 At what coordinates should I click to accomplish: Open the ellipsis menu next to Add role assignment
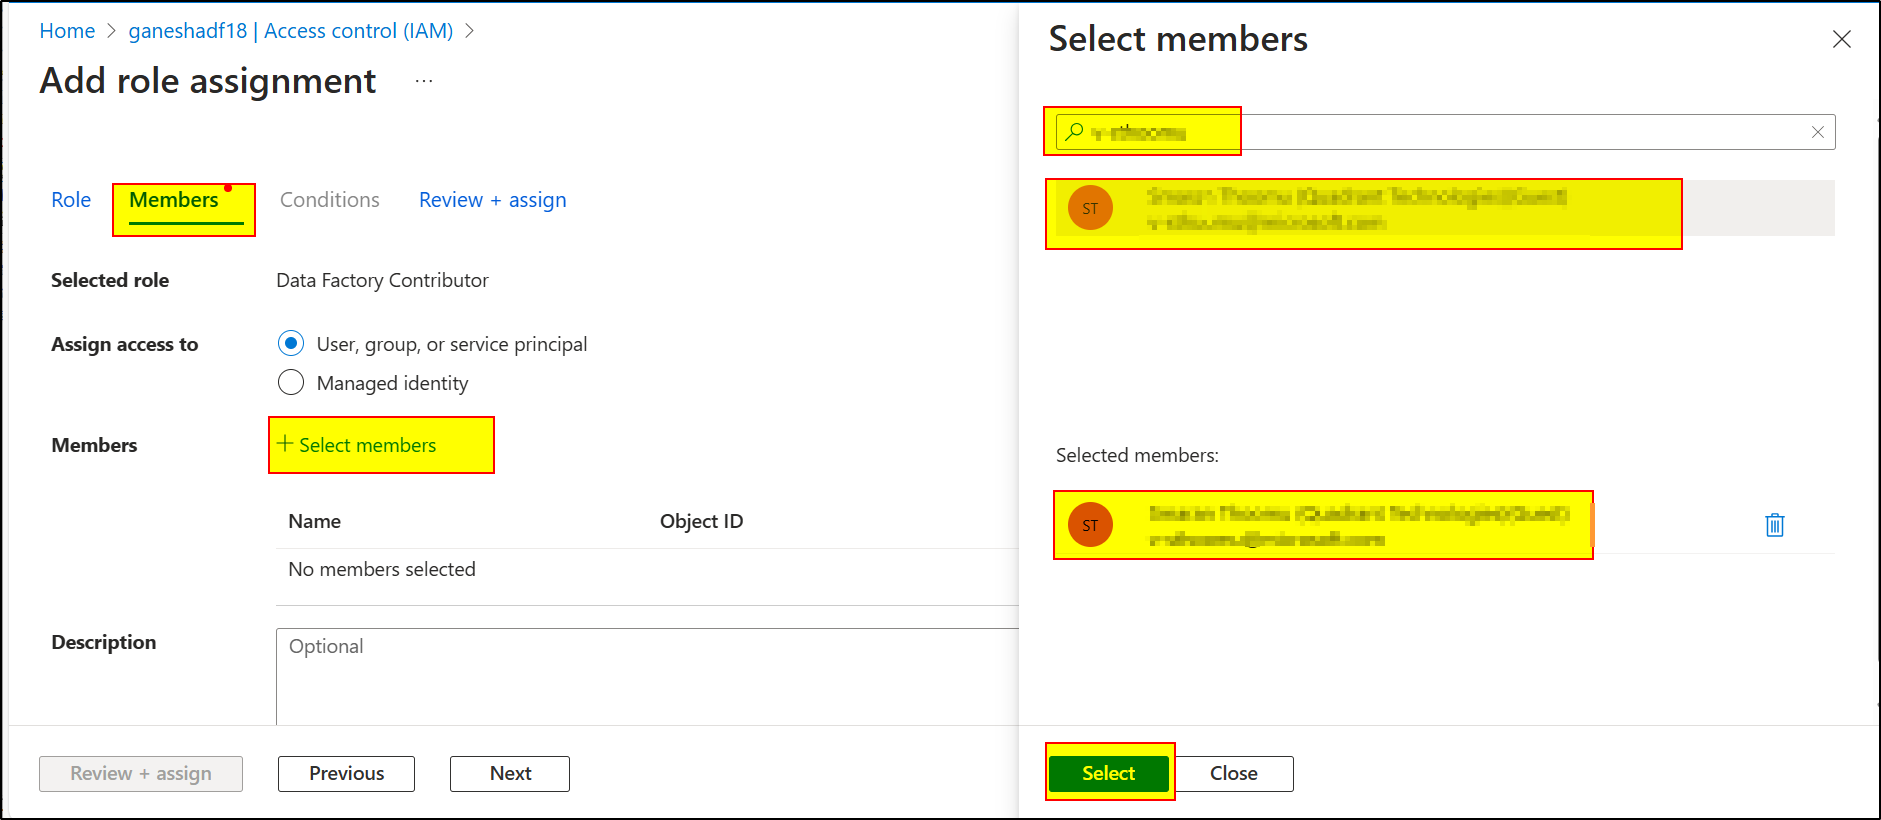point(424,81)
